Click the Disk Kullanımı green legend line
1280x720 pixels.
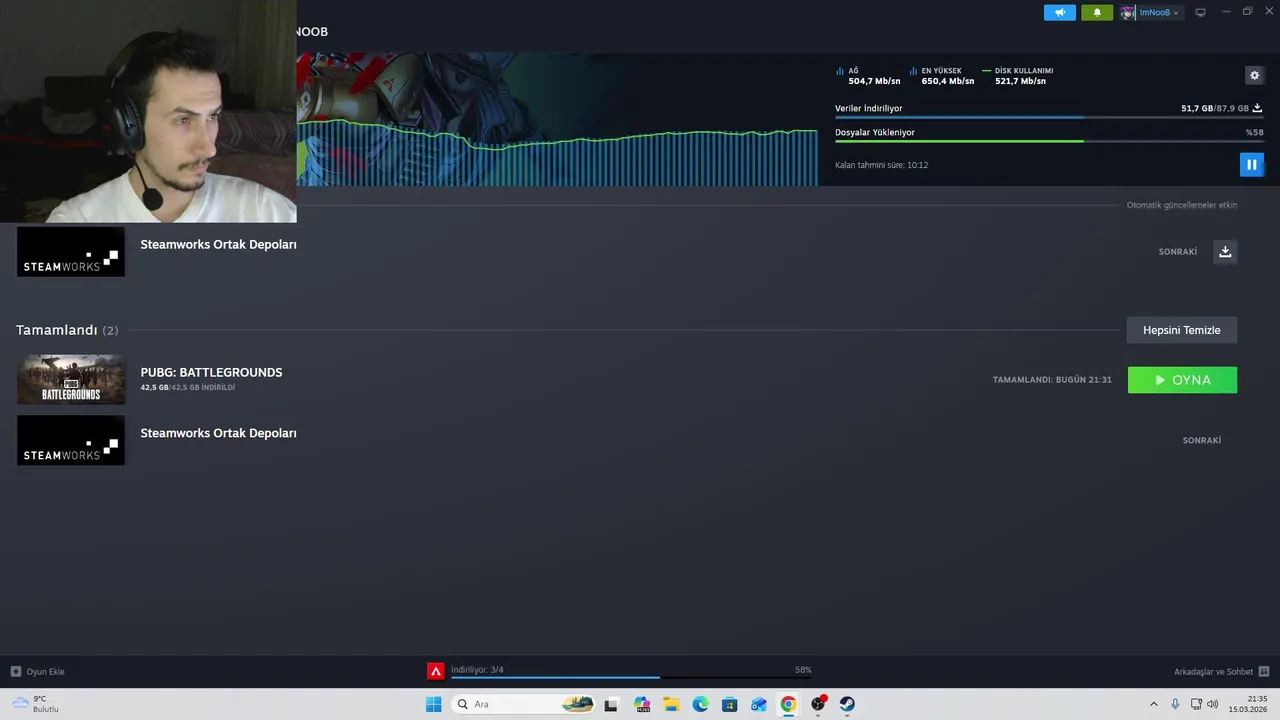[x=986, y=71]
